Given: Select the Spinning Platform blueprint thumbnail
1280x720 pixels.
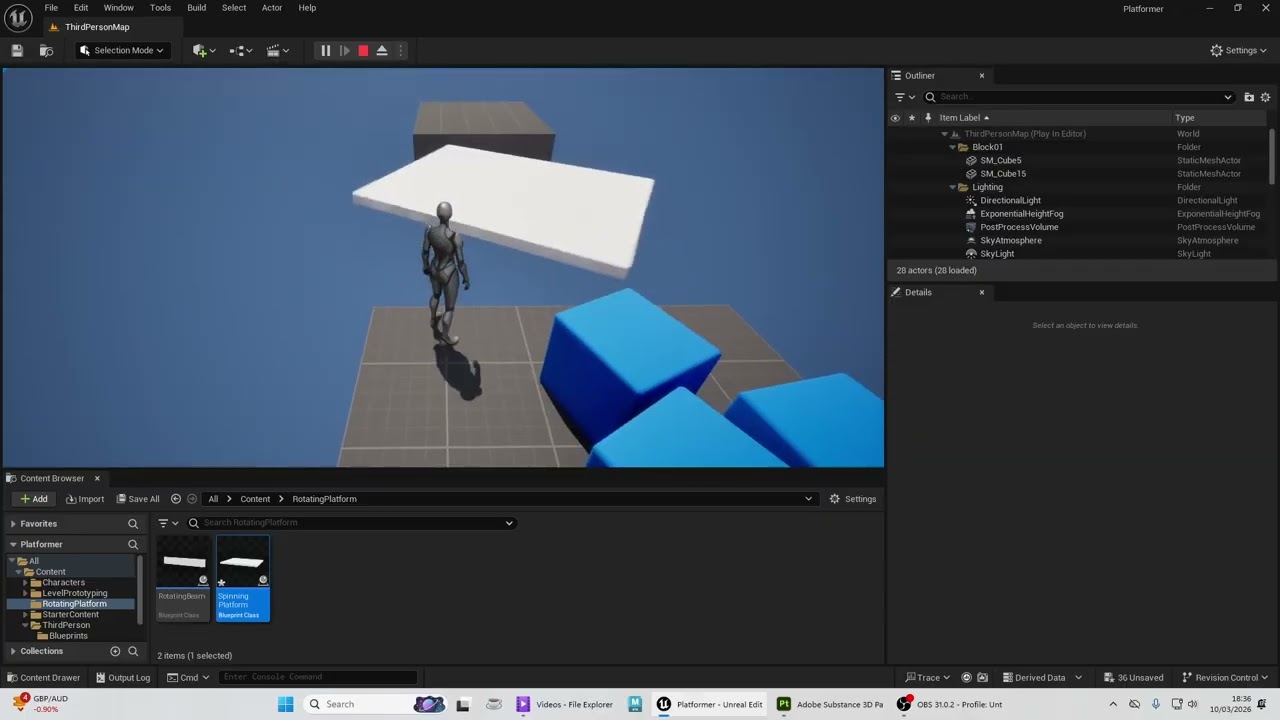Looking at the screenshot, I should 243,578.
